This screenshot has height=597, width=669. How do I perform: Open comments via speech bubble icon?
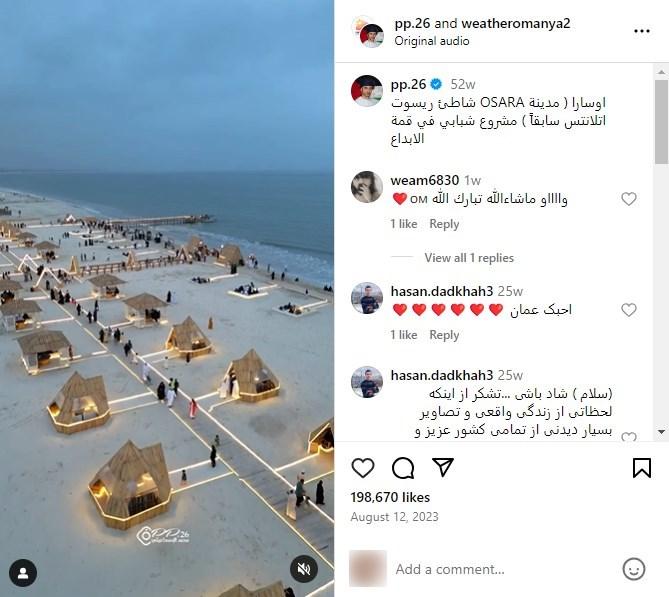pos(403,468)
